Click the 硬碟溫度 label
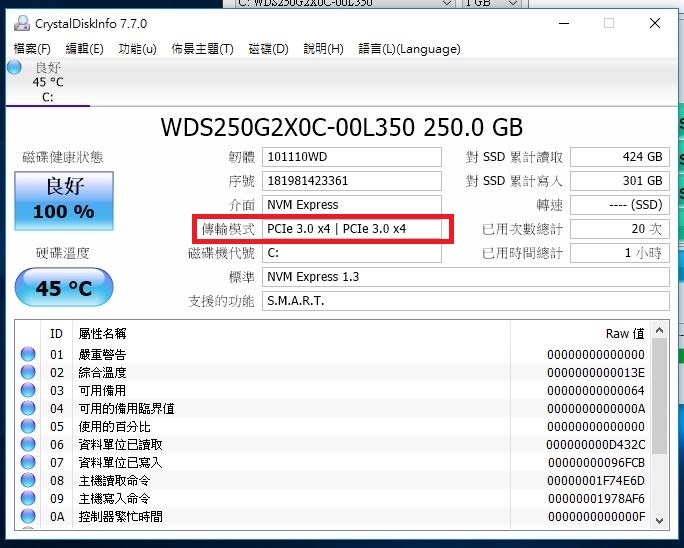684x548 pixels. pyautogui.click(x=63, y=253)
